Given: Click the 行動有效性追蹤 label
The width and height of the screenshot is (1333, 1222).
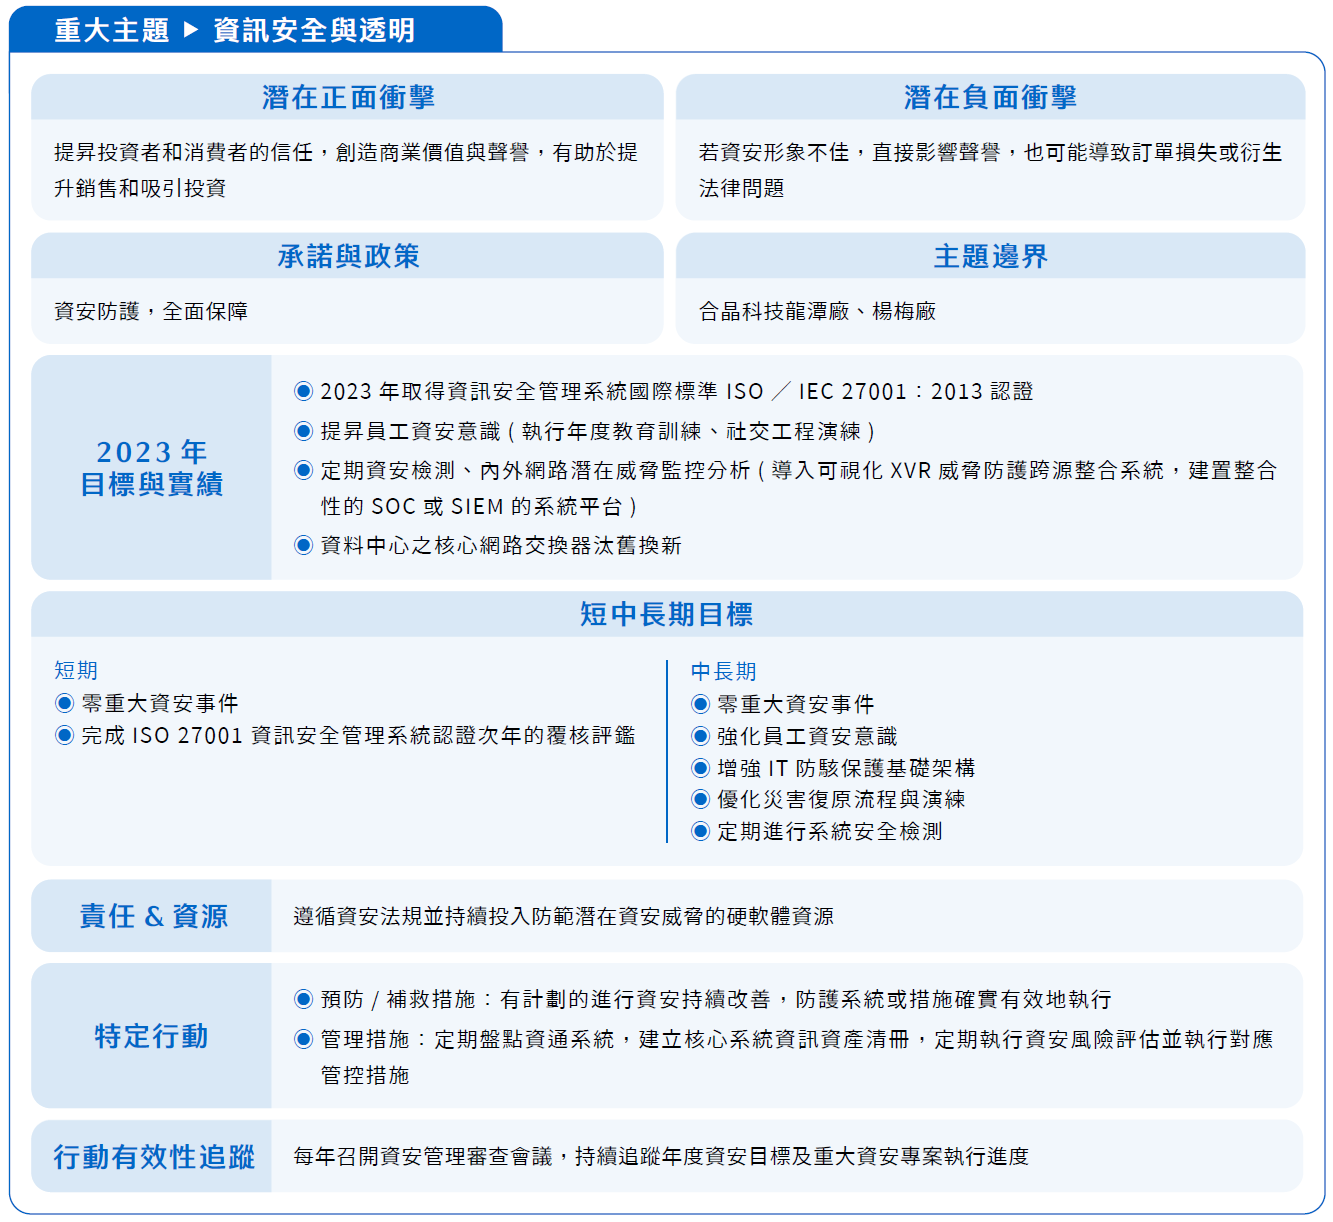Looking at the screenshot, I should [x=154, y=1156].
